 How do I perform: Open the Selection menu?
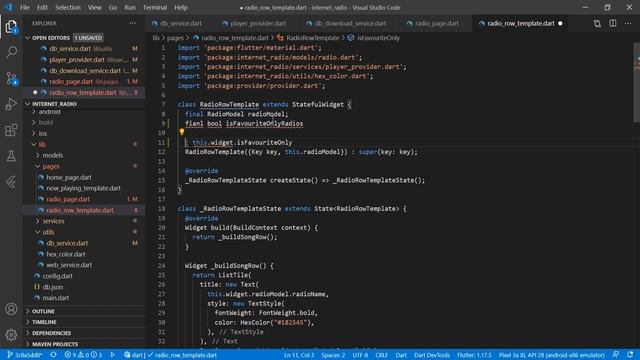point(68,7)
